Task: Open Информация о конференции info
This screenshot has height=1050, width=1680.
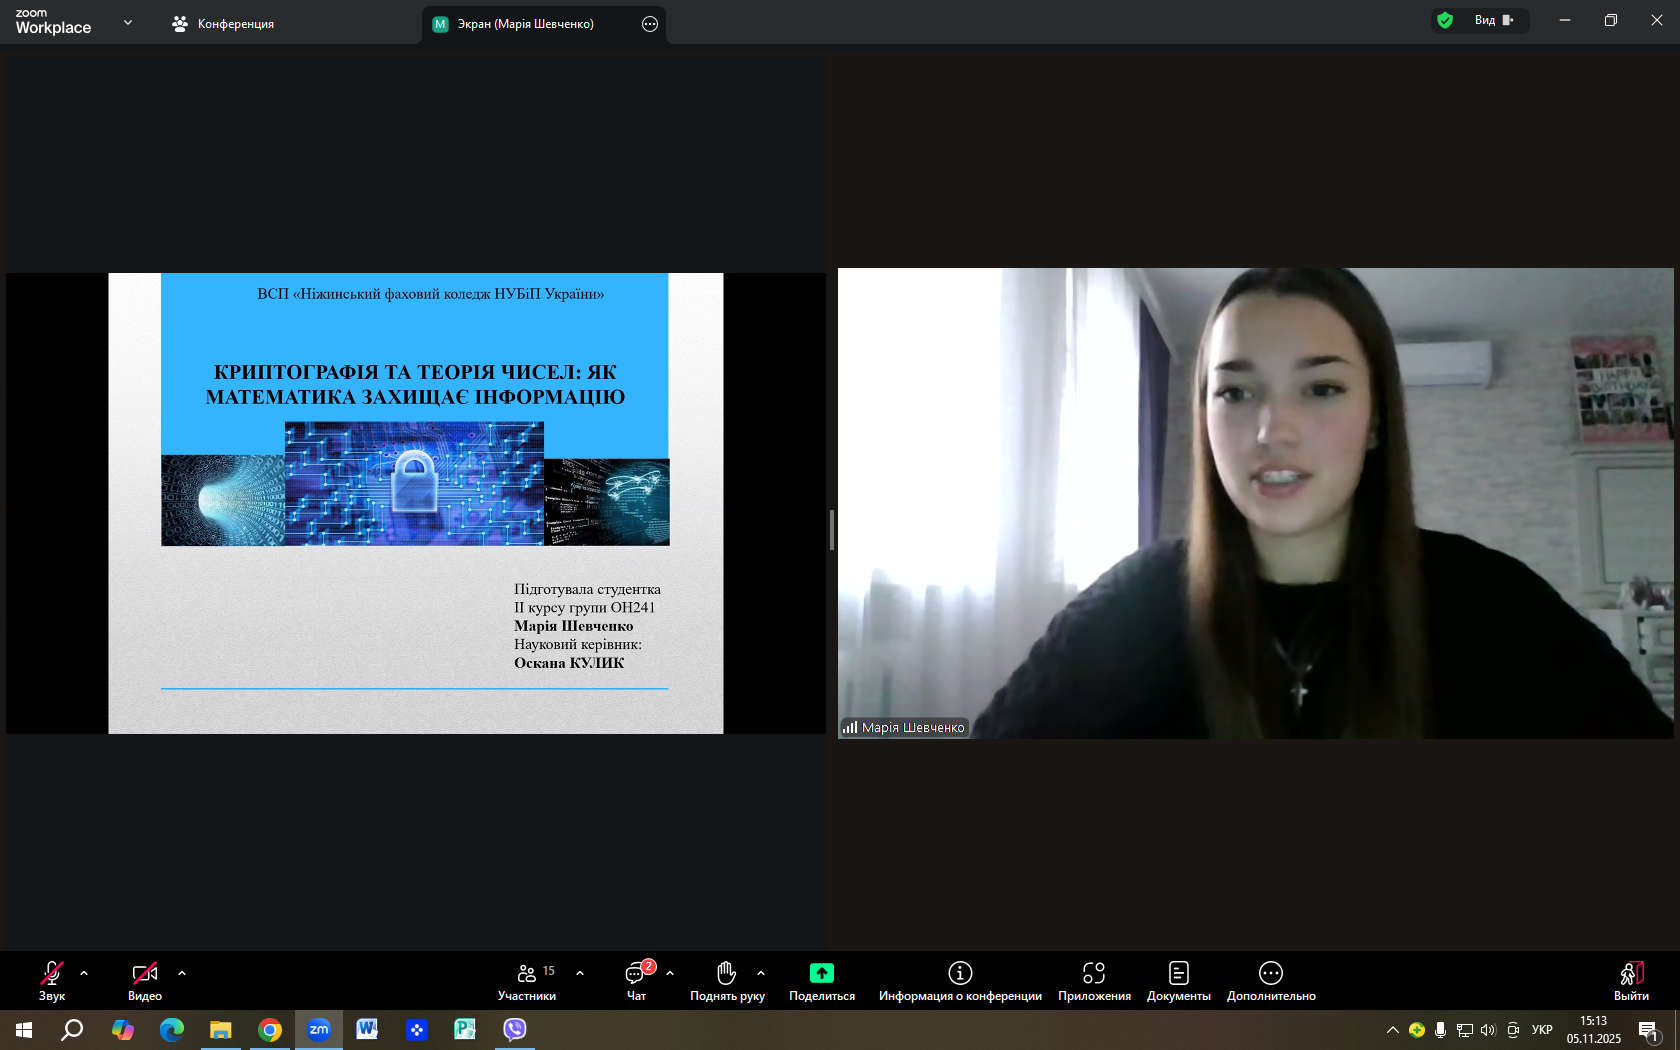Action: (x=960, y=980)
